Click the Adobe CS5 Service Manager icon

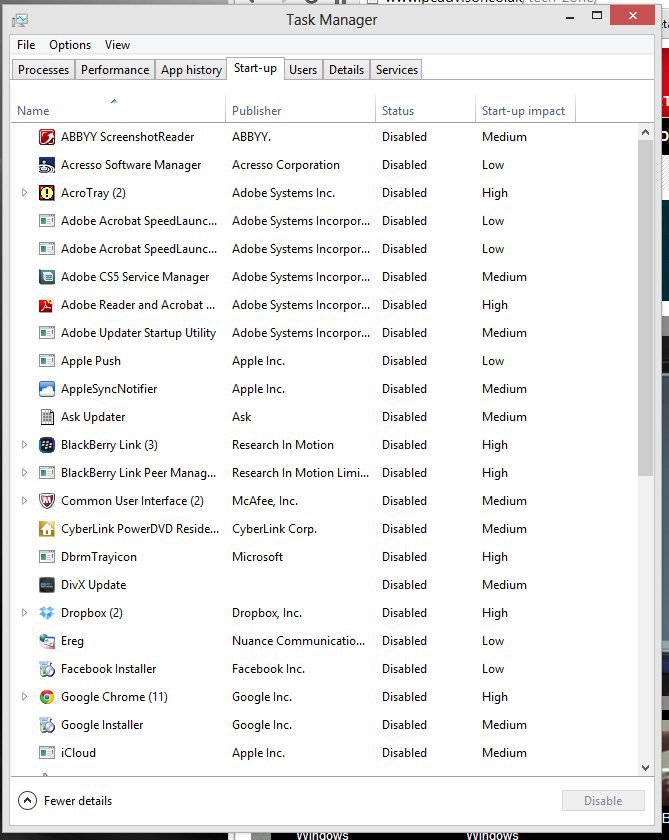pyautogui.click(x=47, y=277)
